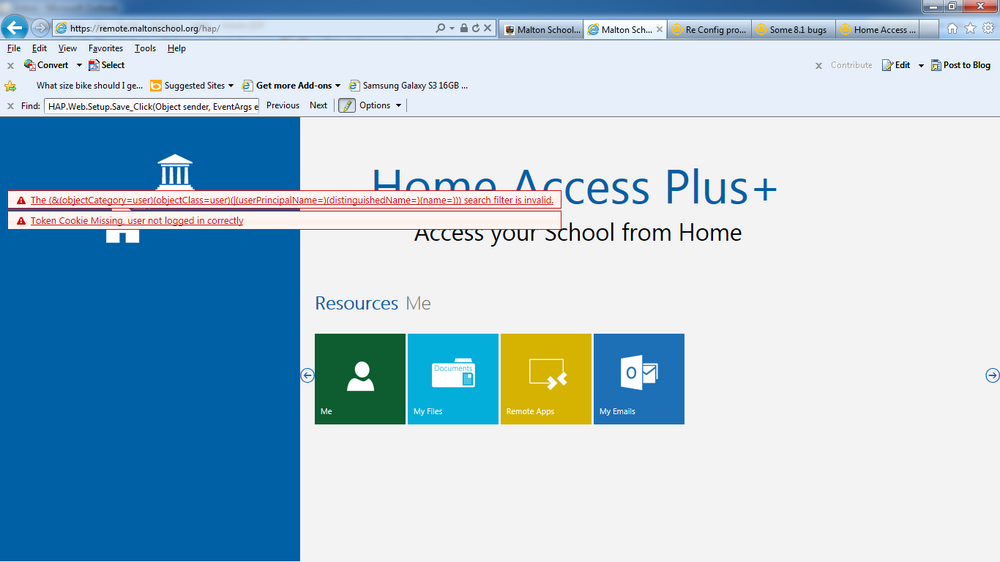Open the Samsung Galaxy S3 16GB favorite
The width and height of the screenshot is (1000, 562).
[408, 85]
